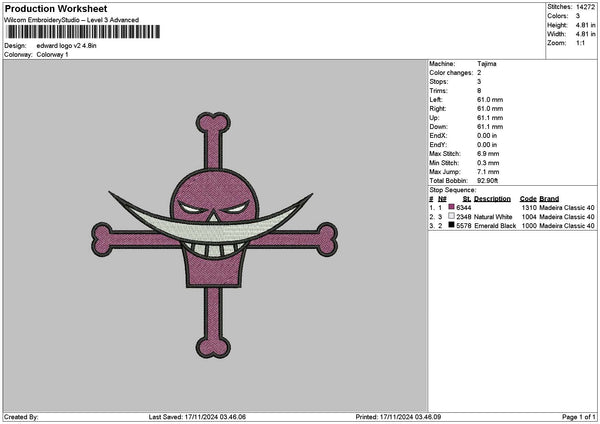Click the Emerald Black thread color swatch
The image size is (600, 424).
(x=452, y=225)
